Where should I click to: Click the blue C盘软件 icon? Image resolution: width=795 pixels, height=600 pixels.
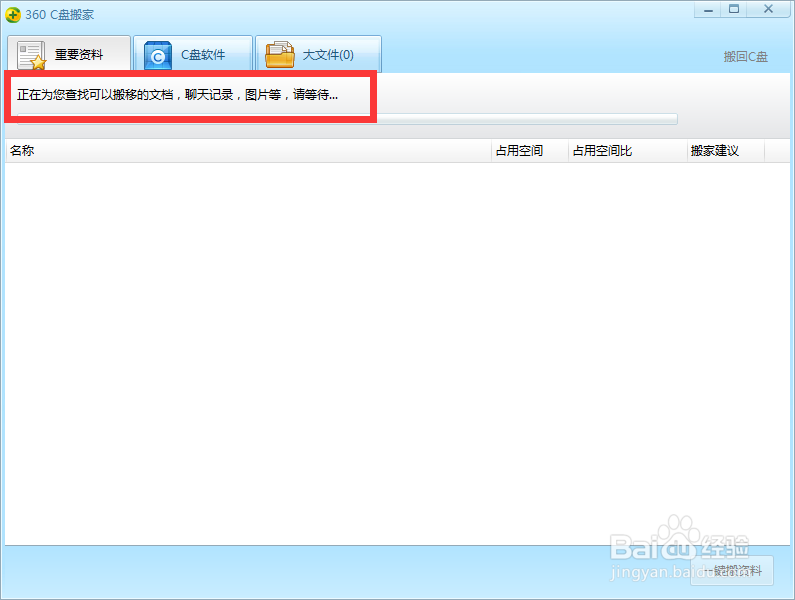pyautogui.click(x=158, y=55)
